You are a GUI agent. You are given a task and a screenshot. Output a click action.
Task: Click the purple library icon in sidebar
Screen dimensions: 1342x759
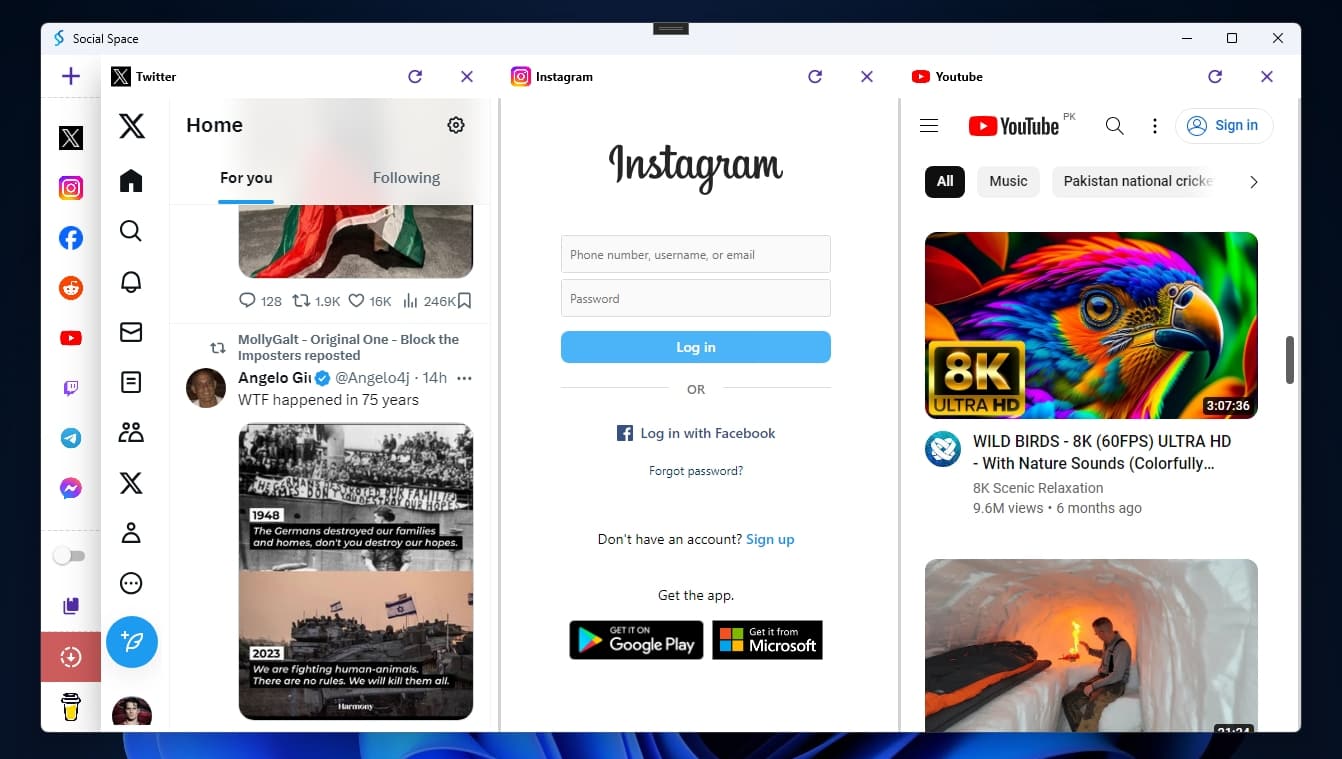click(x=70, y=606)
